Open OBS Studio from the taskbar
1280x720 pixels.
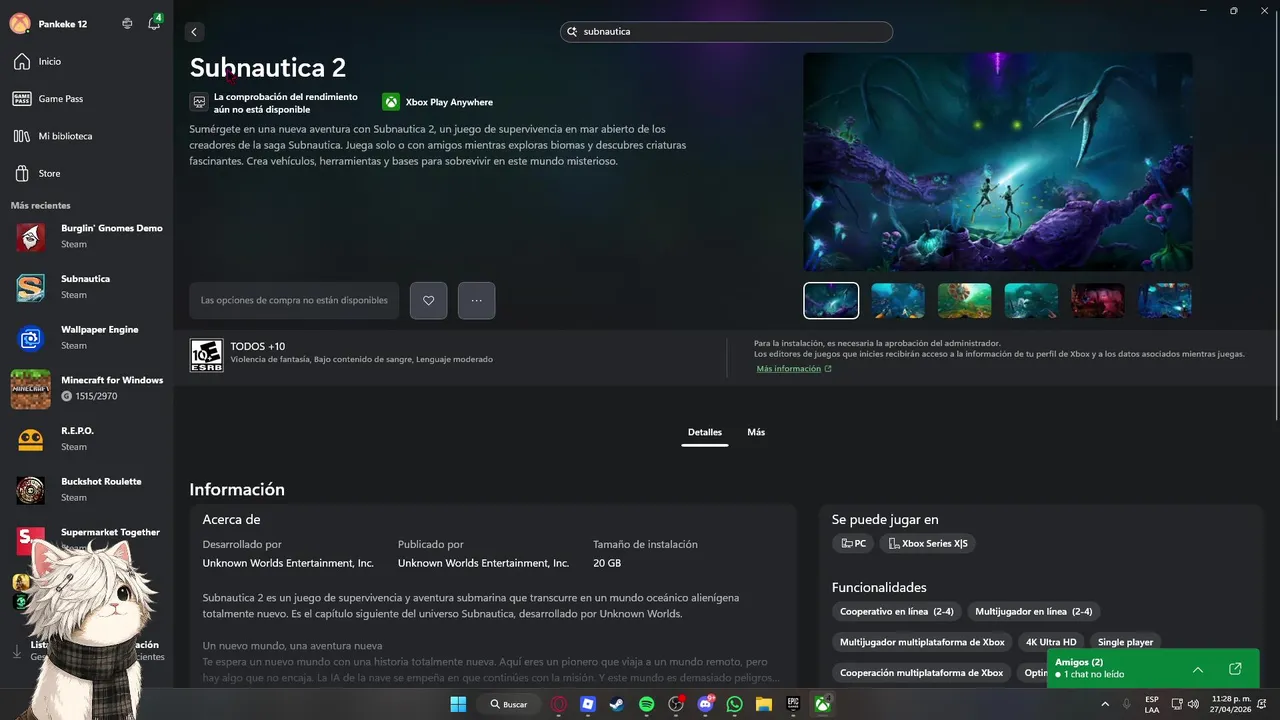[676, 704]
